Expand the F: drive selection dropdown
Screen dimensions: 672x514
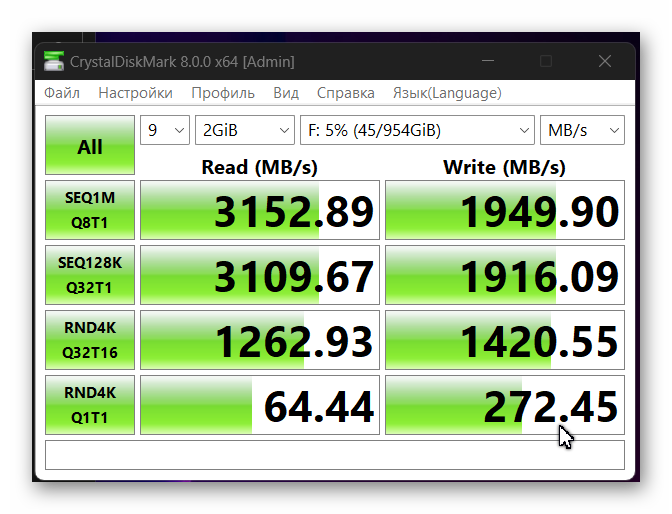click(417, 130)
